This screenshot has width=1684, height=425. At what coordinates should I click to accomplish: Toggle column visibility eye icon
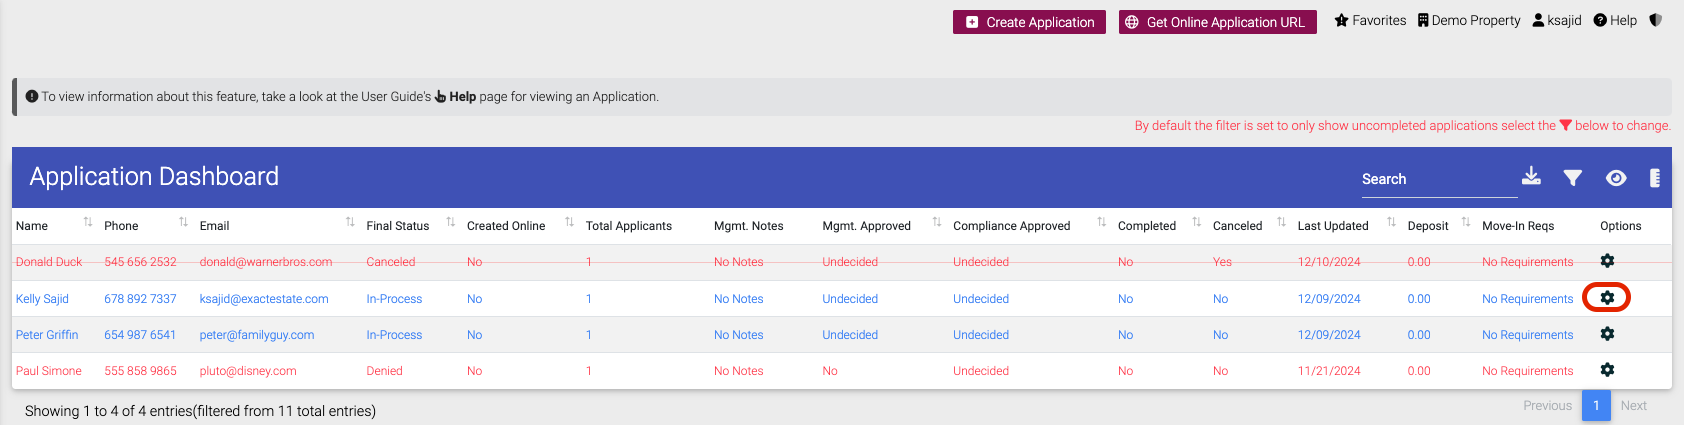pyautogui.click(x=1616, y=178)
